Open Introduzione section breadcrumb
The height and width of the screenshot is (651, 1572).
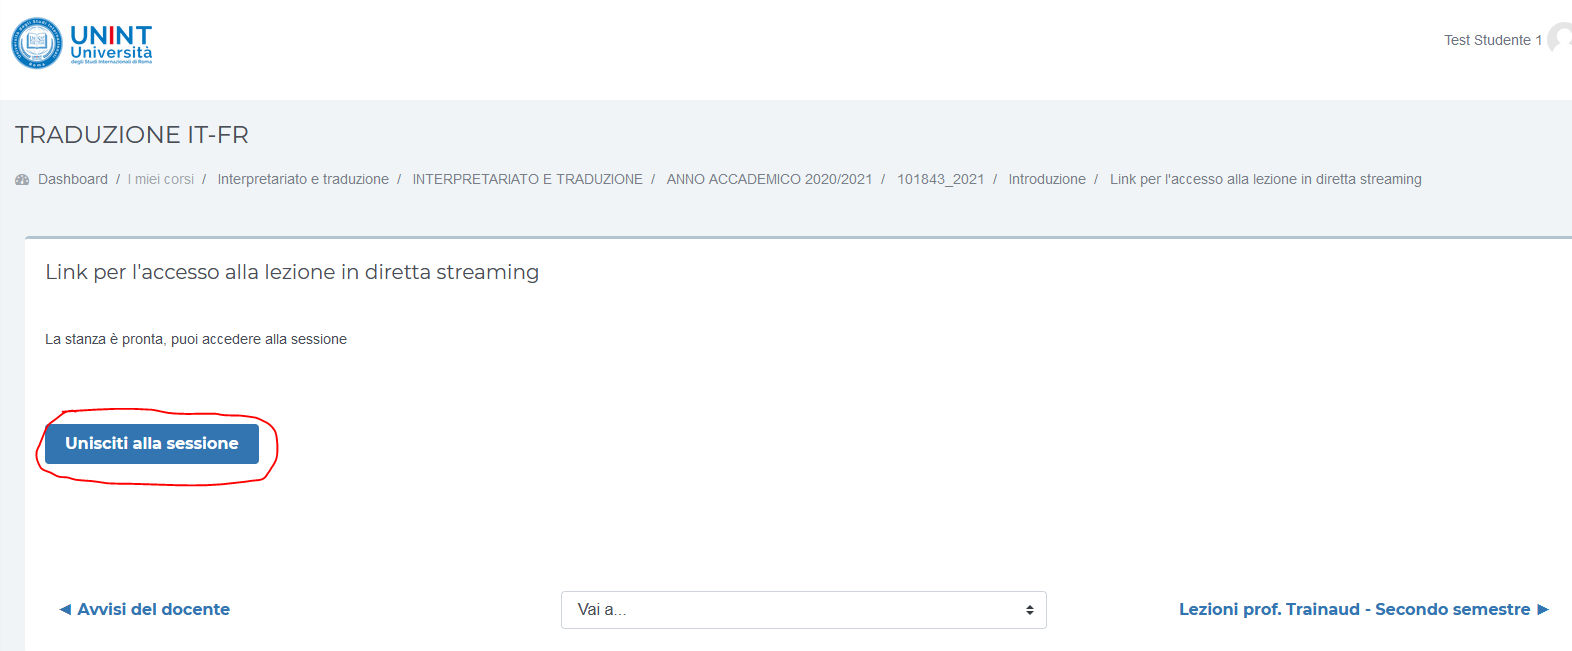pyautogui.click(x=1047, y=179)
